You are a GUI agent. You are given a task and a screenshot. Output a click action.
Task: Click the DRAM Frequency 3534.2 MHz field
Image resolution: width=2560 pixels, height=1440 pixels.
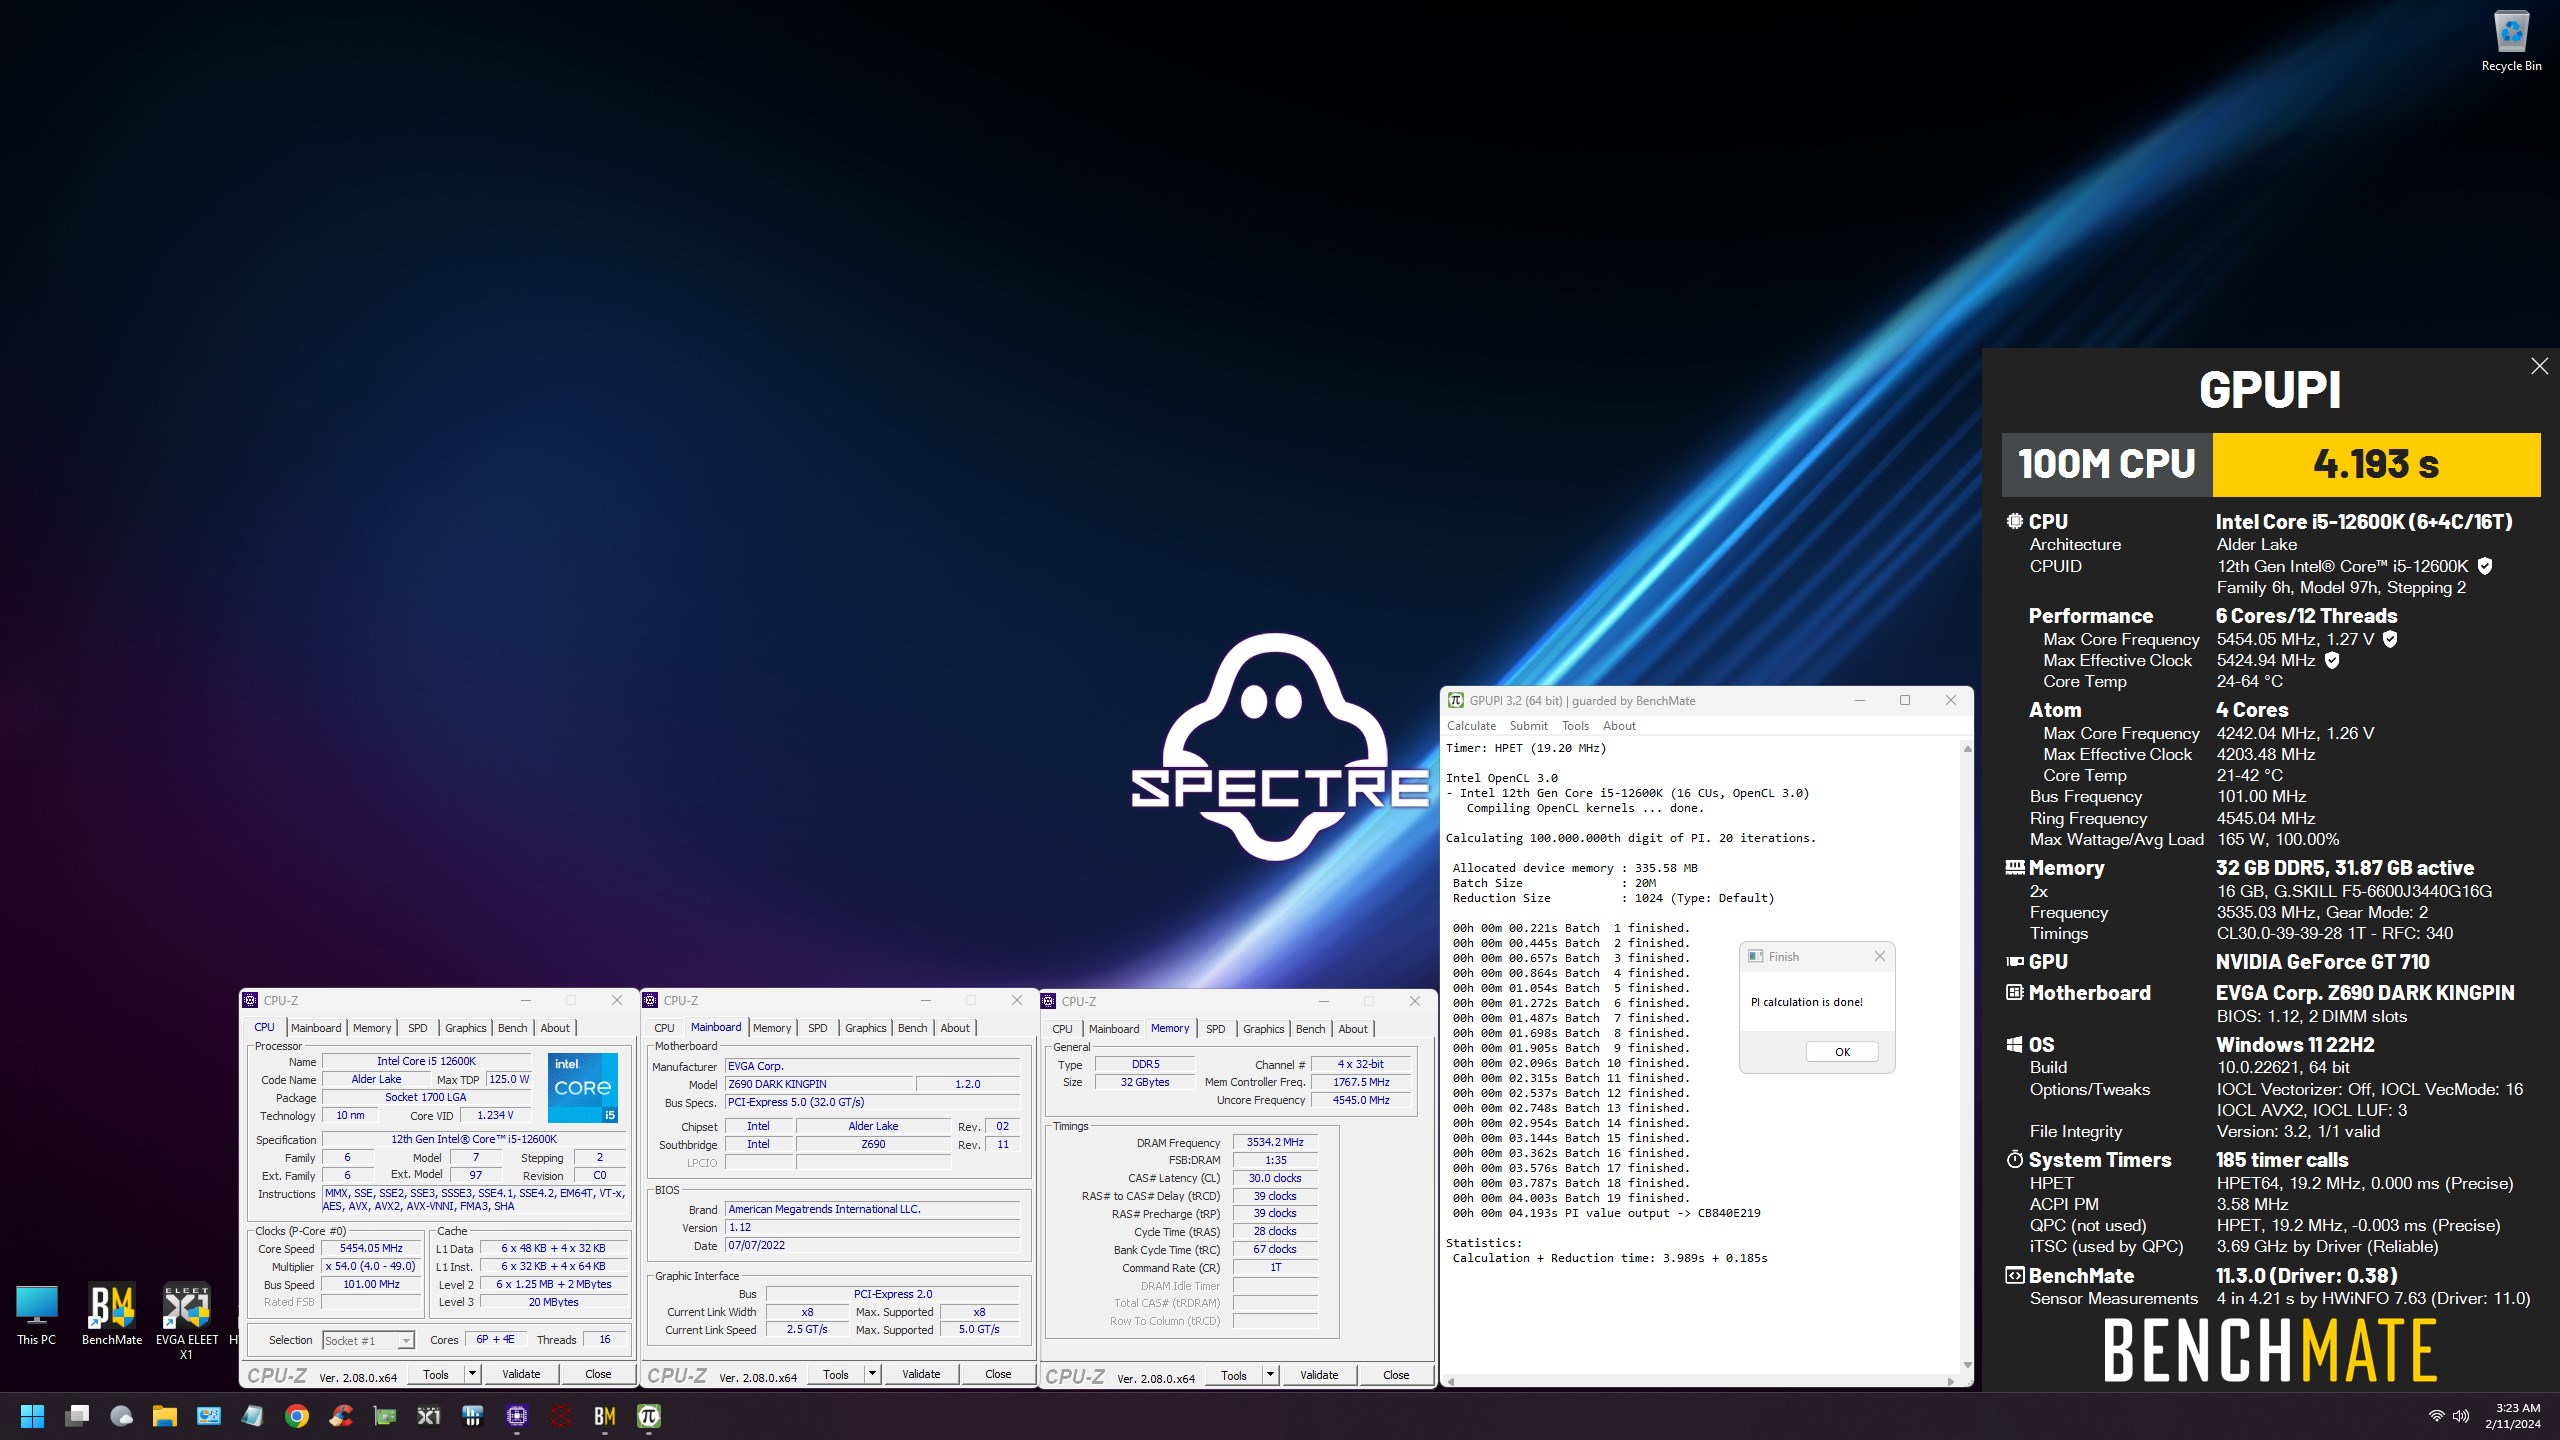(1275, 1142)
